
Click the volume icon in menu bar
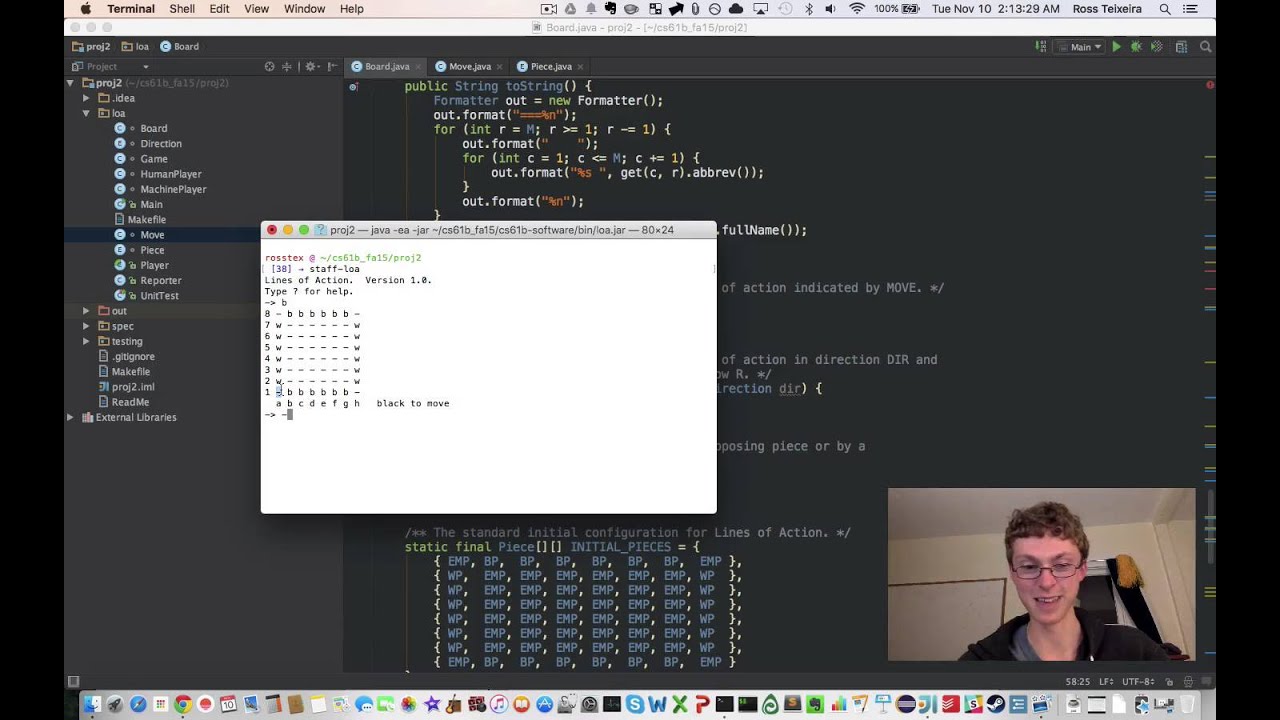click(x=830, y=9)
